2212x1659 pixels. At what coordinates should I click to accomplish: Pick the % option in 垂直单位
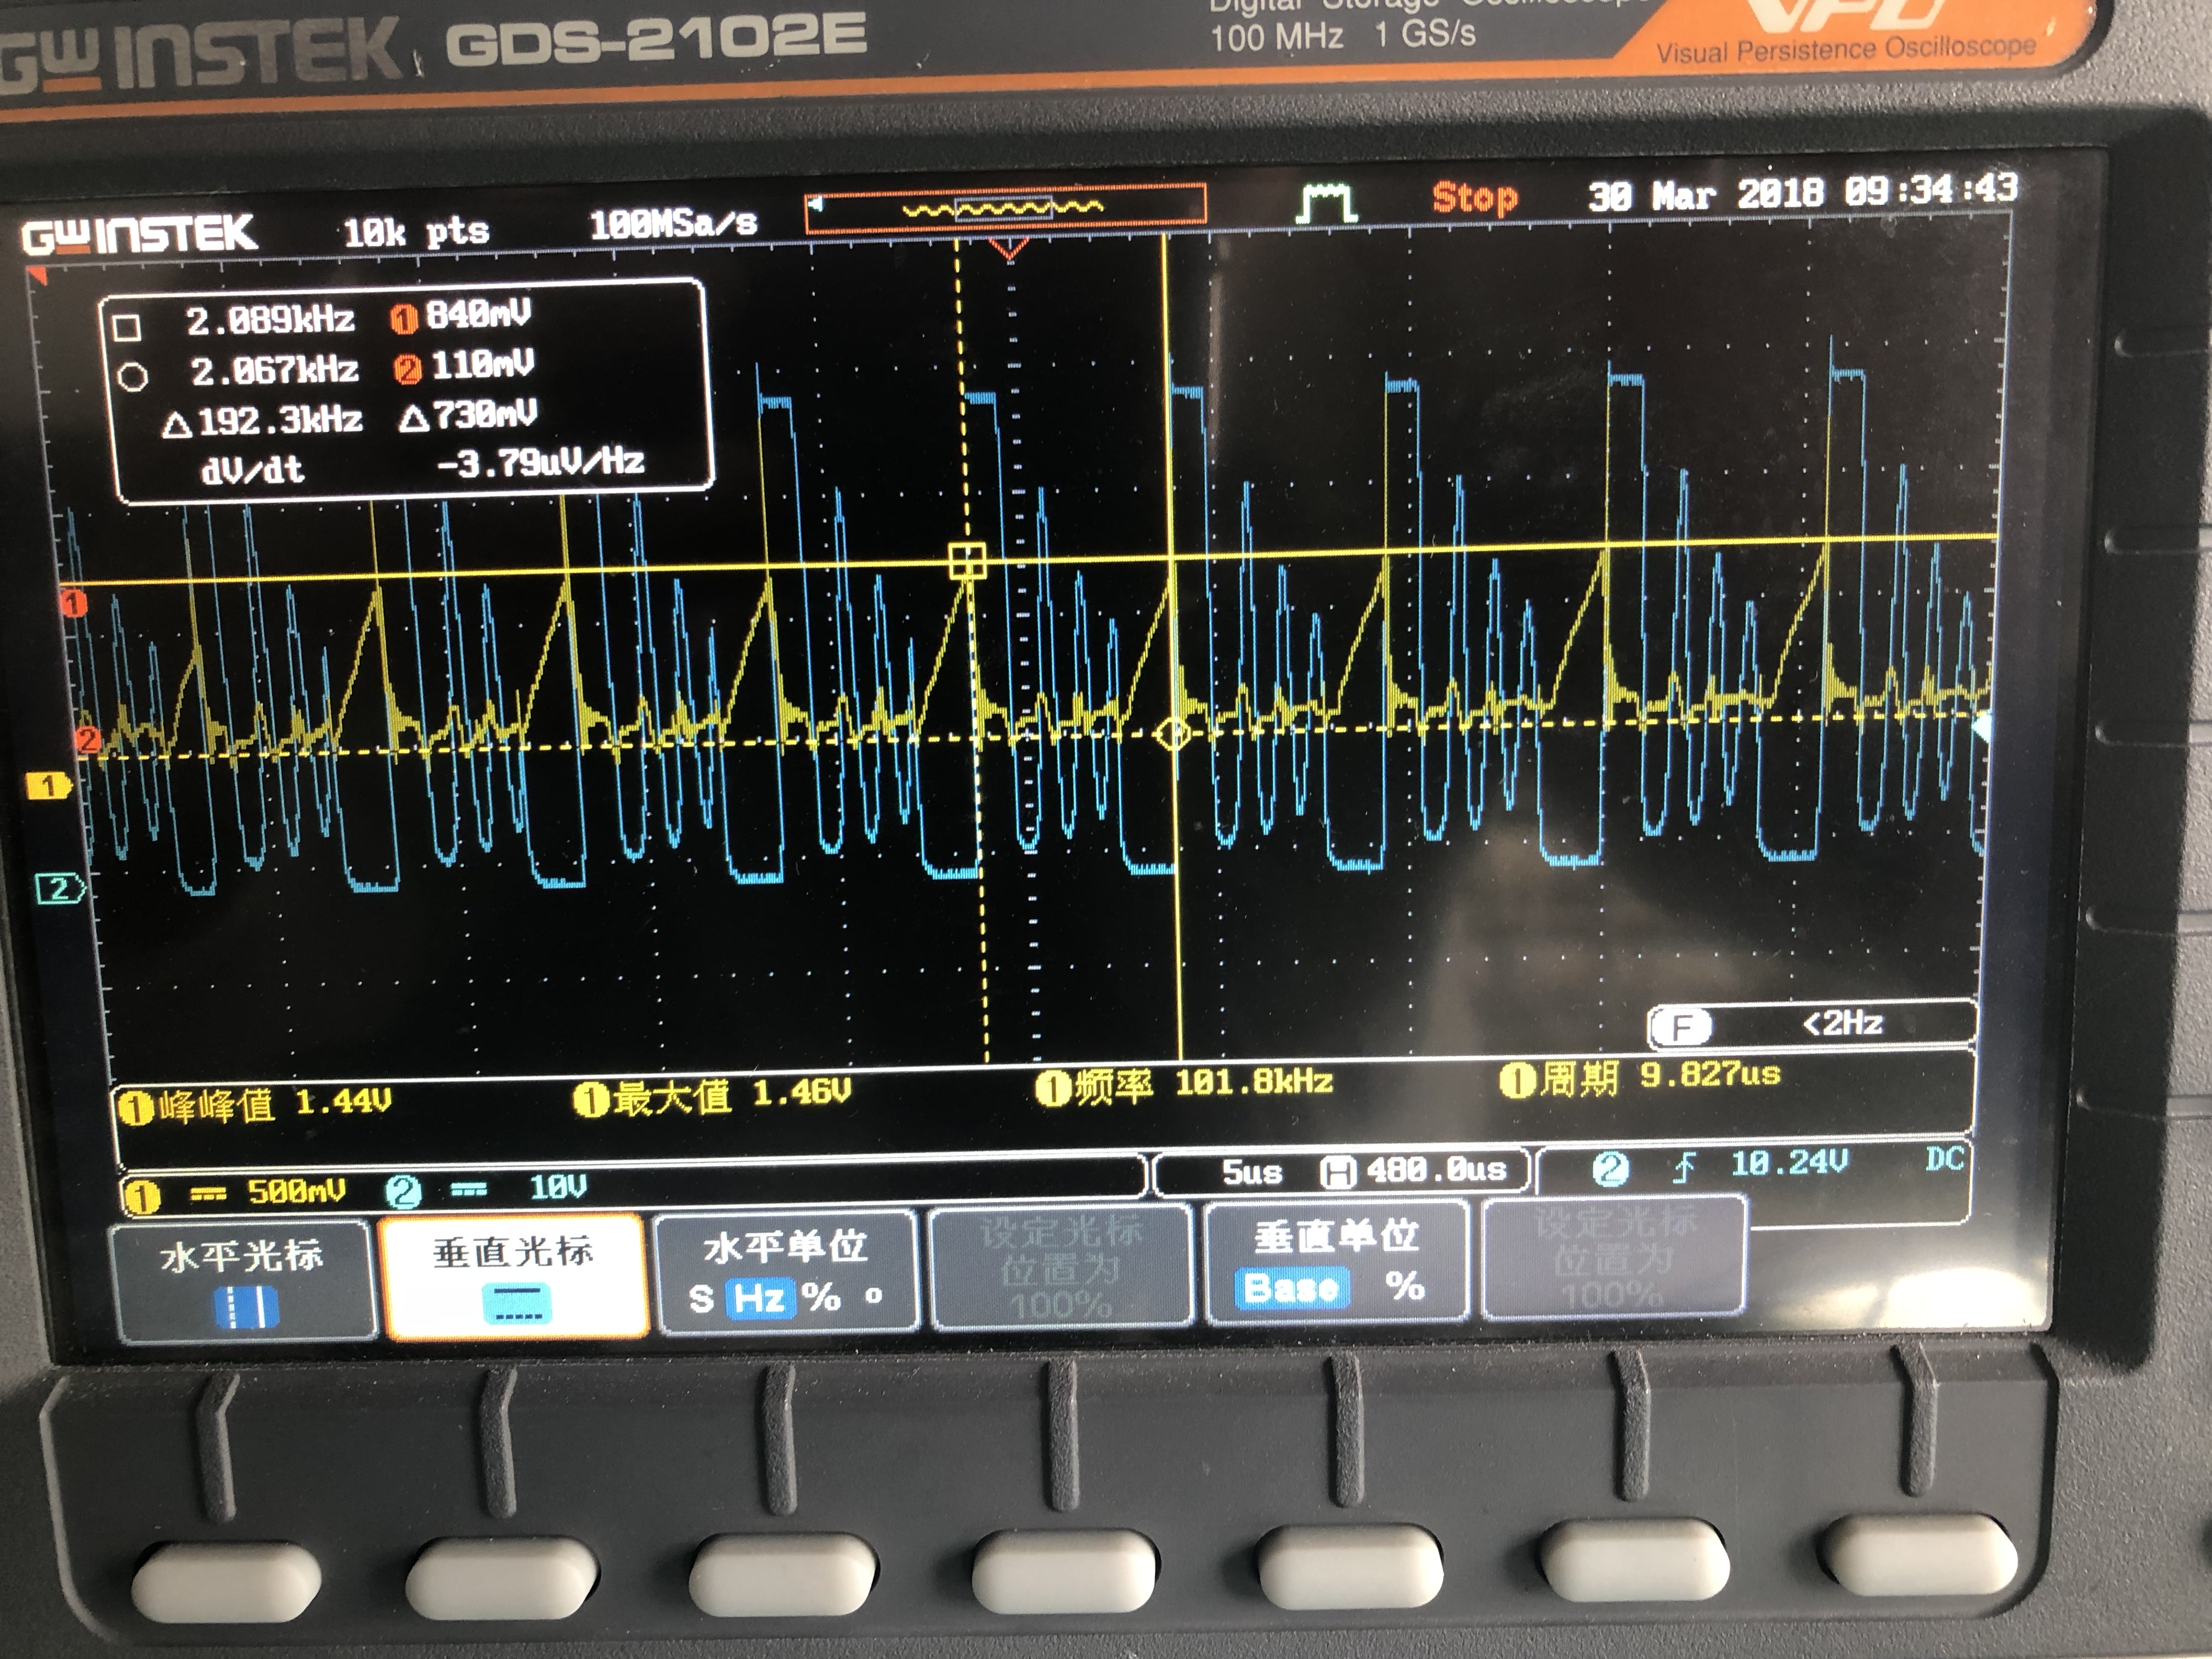coord(1405,1286)
